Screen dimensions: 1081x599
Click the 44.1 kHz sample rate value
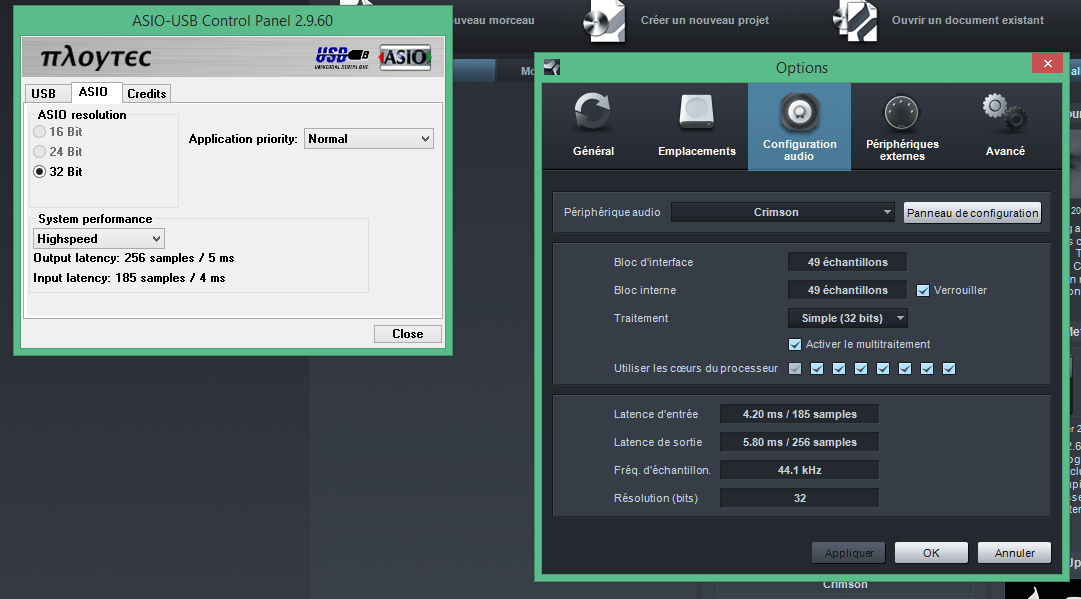point(799,470)
